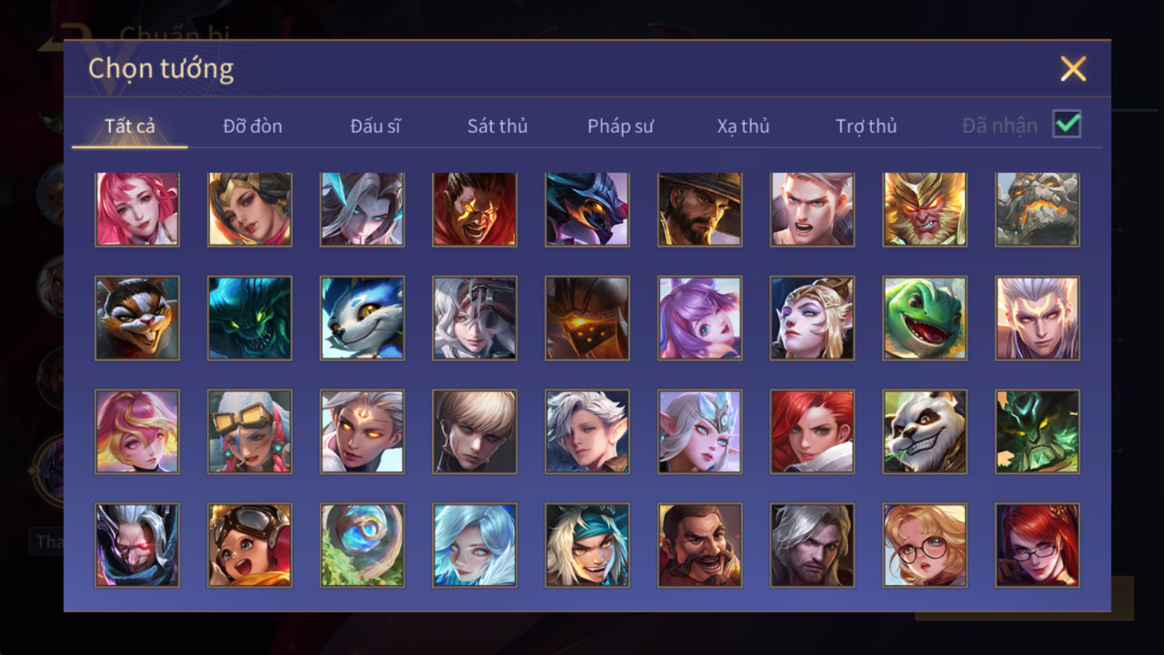
Task: Filter heroes by Xạ thủ tab
Action: click(x=743, y=126)
